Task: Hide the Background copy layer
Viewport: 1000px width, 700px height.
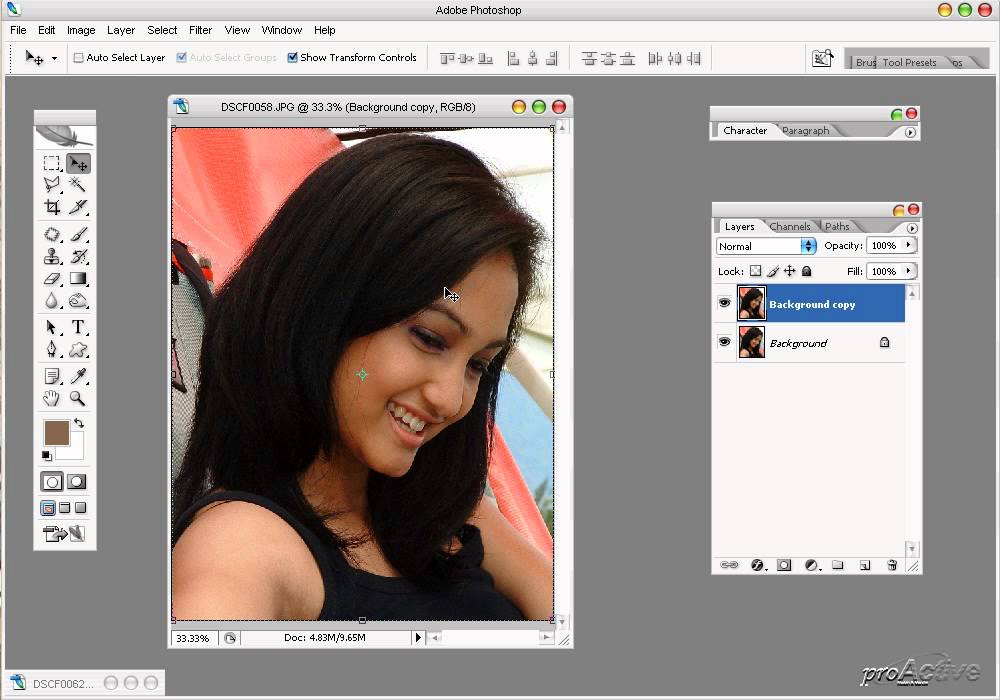Action: pos(724,303)
